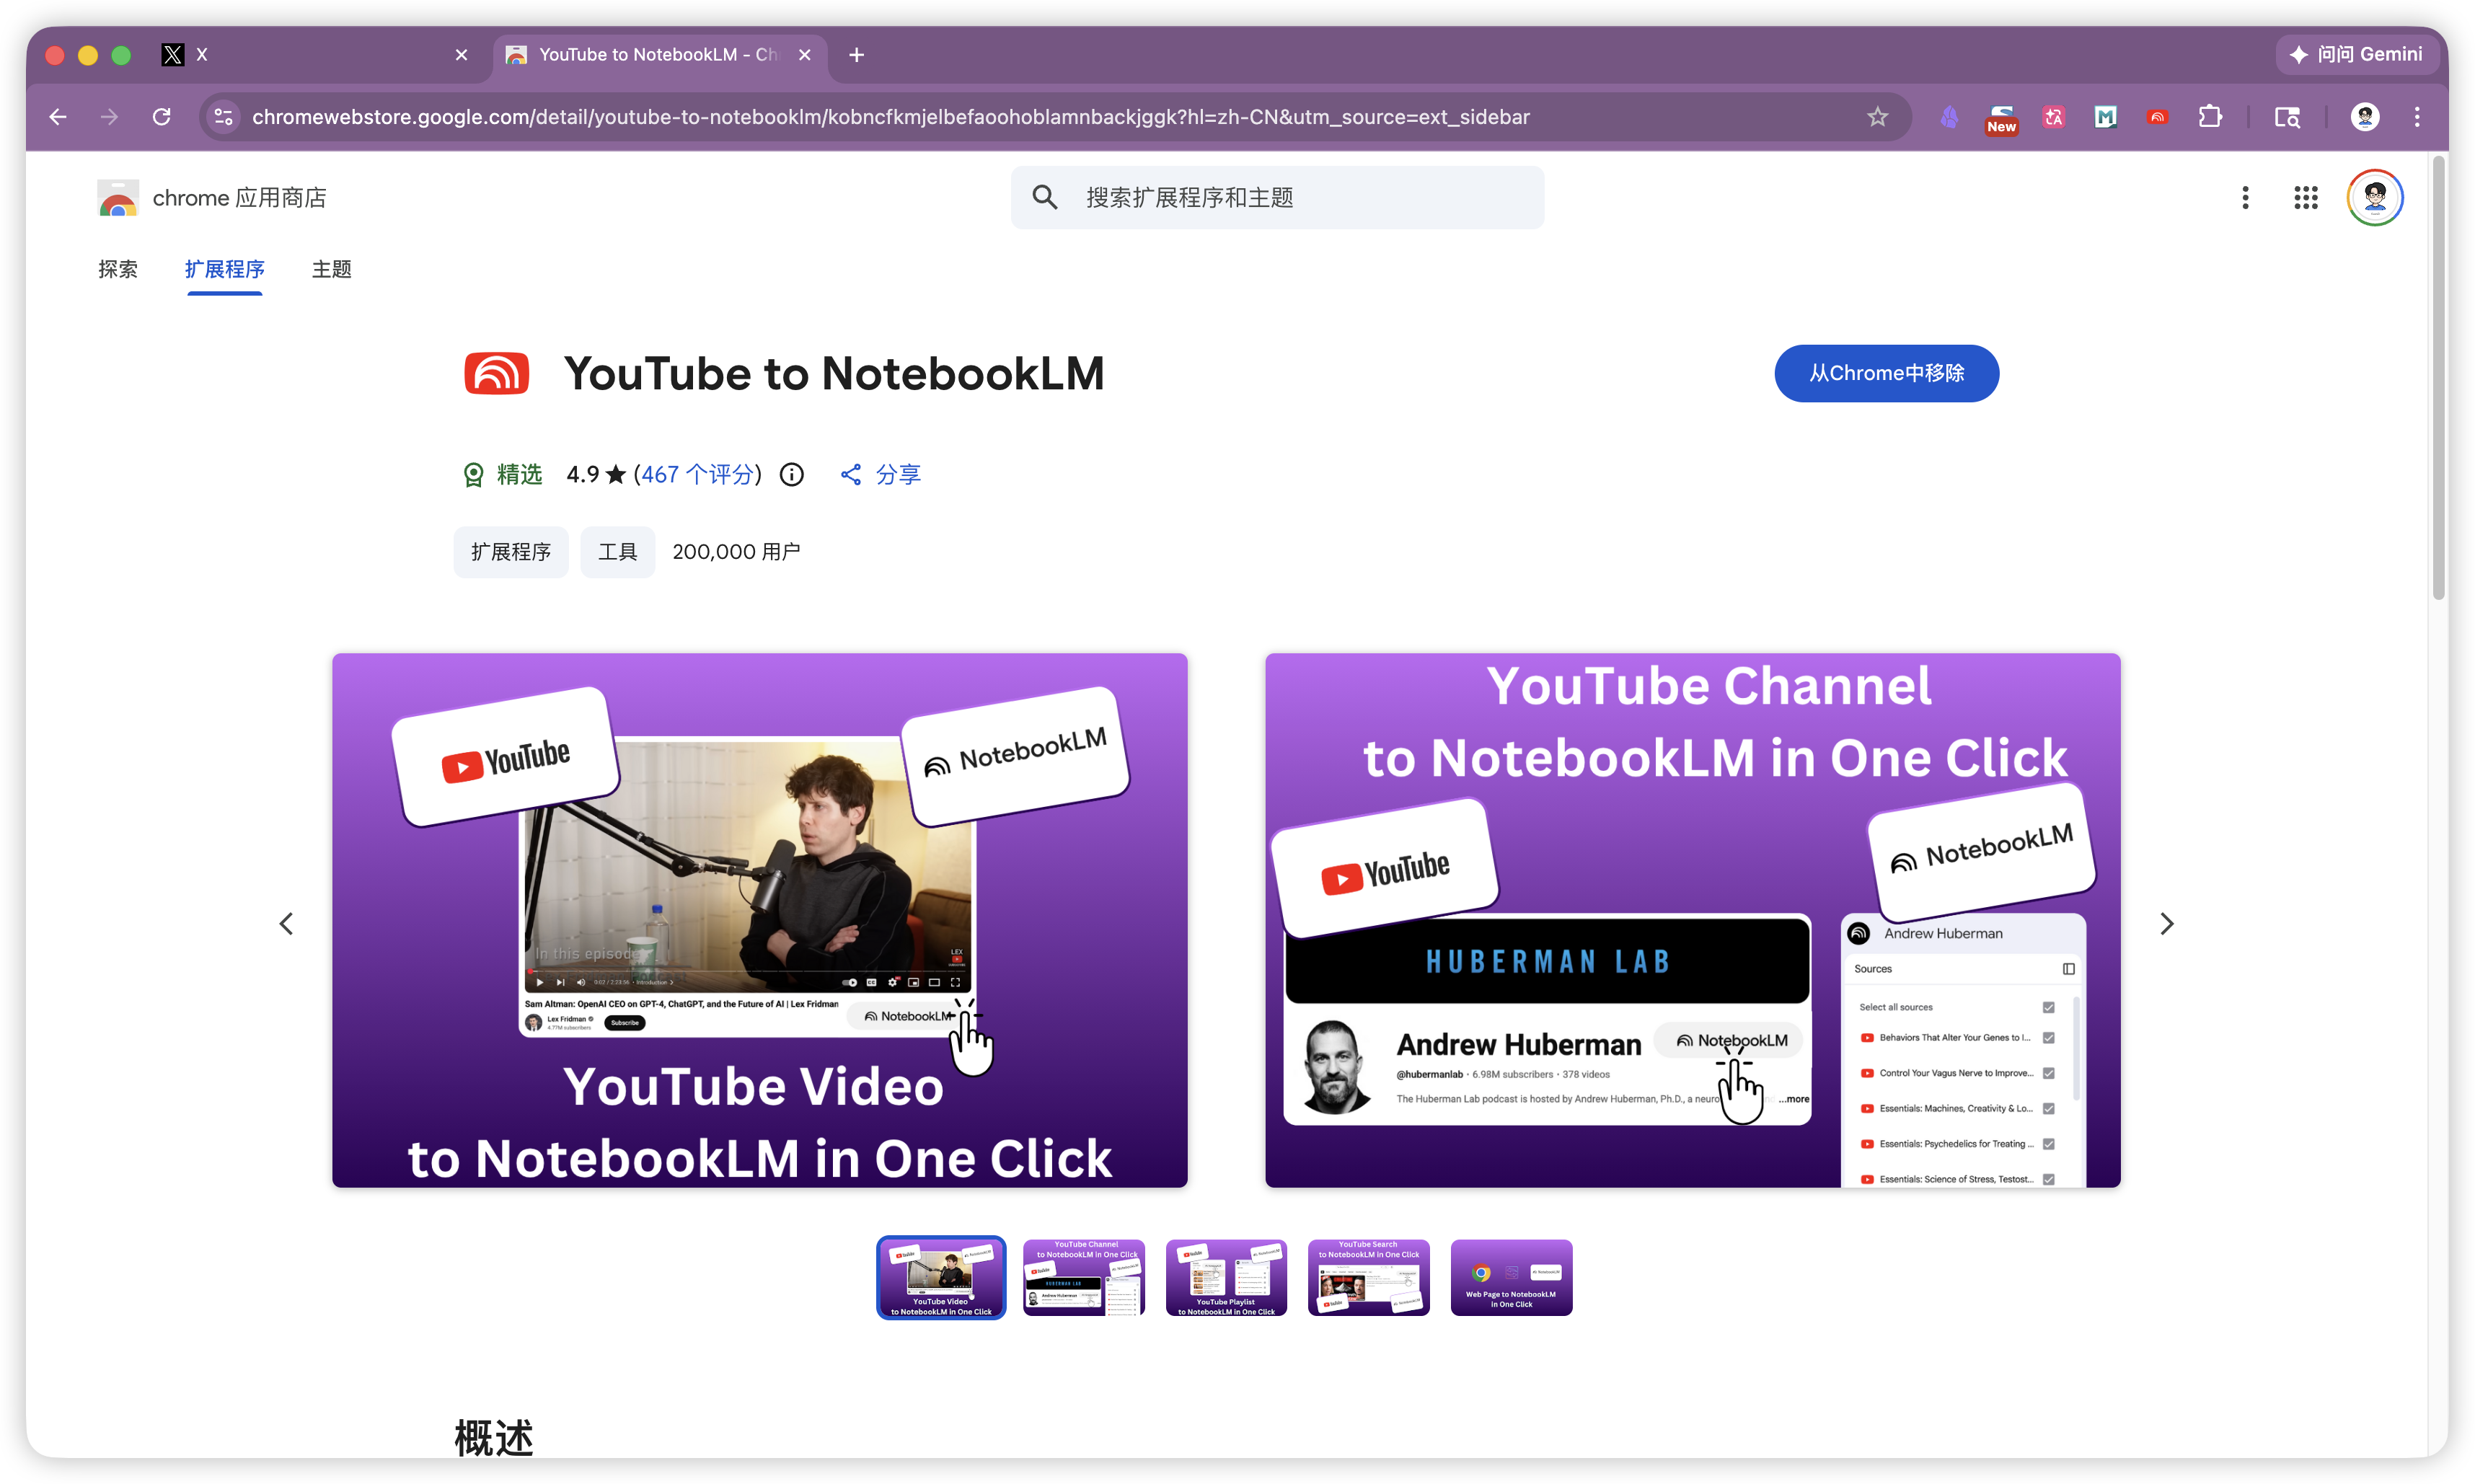Click the 扩展程序 category chip
The width and height of the screenshot is (2475, 1484).
[511, 552]
